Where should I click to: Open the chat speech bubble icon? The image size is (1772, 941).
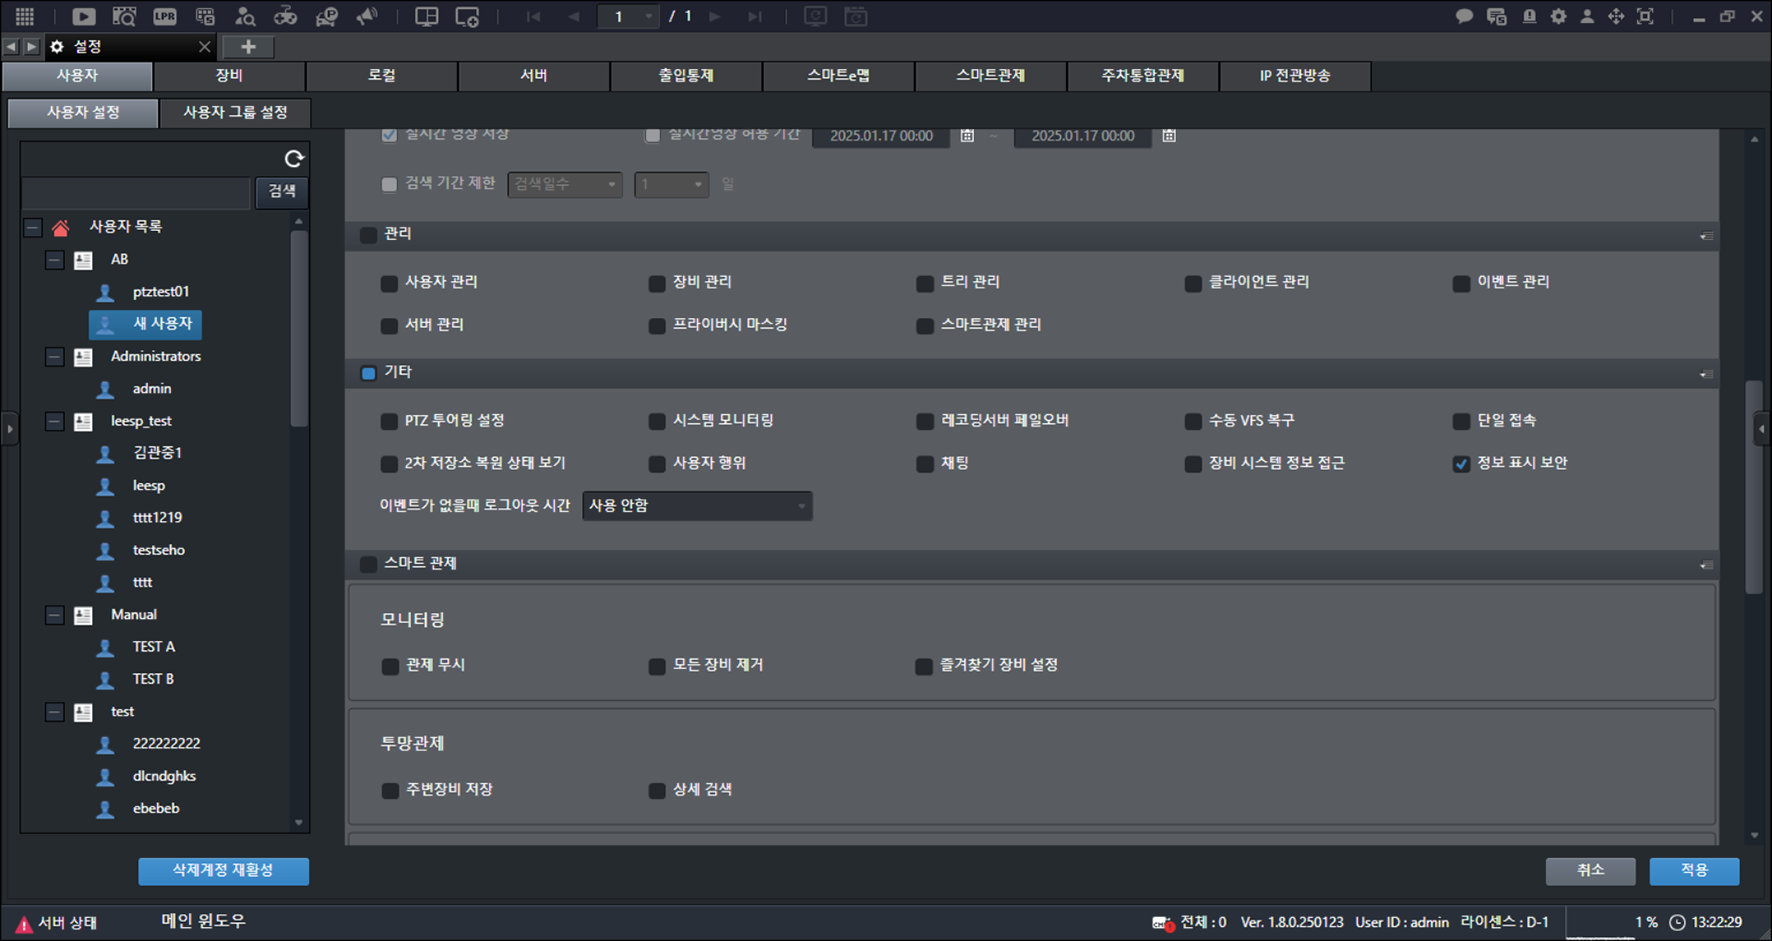pos(1464,16)
